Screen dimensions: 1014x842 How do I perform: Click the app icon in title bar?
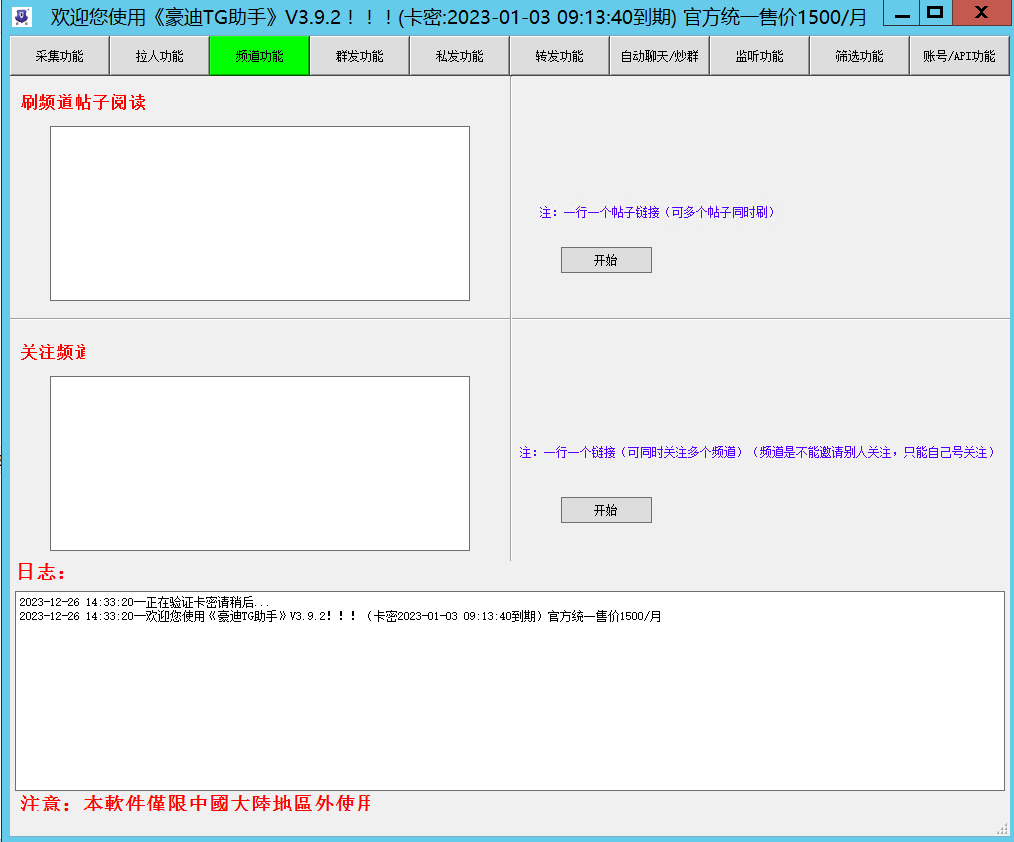22,16
